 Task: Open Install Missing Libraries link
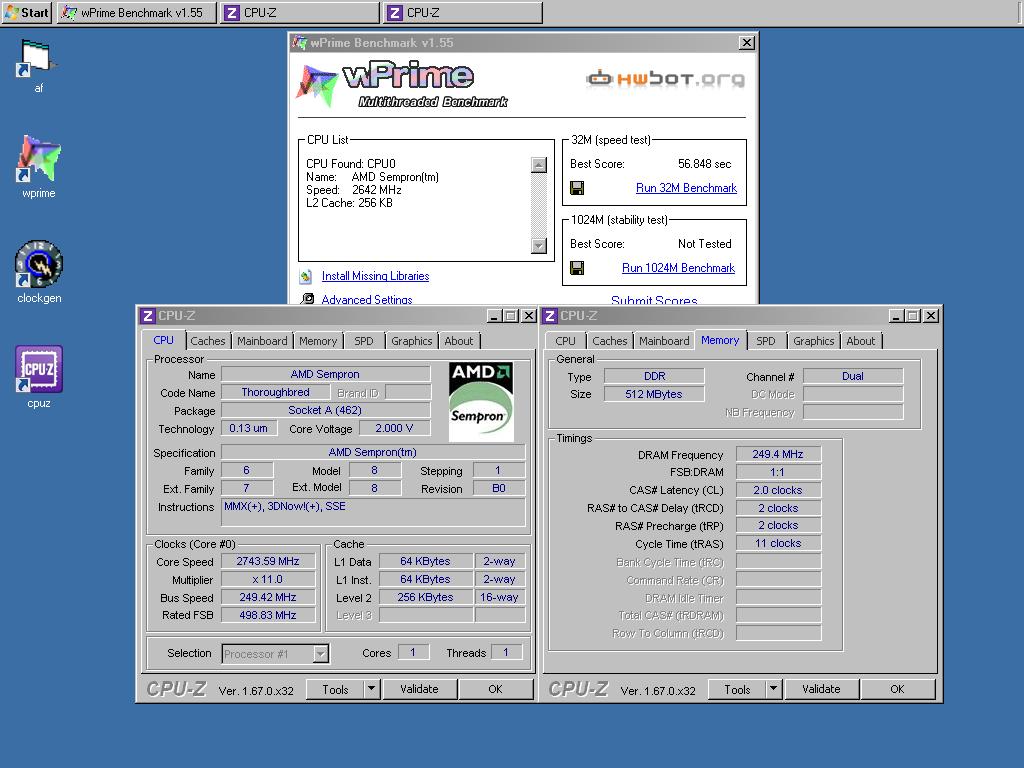pyautogui.click(x=376, y=276)
